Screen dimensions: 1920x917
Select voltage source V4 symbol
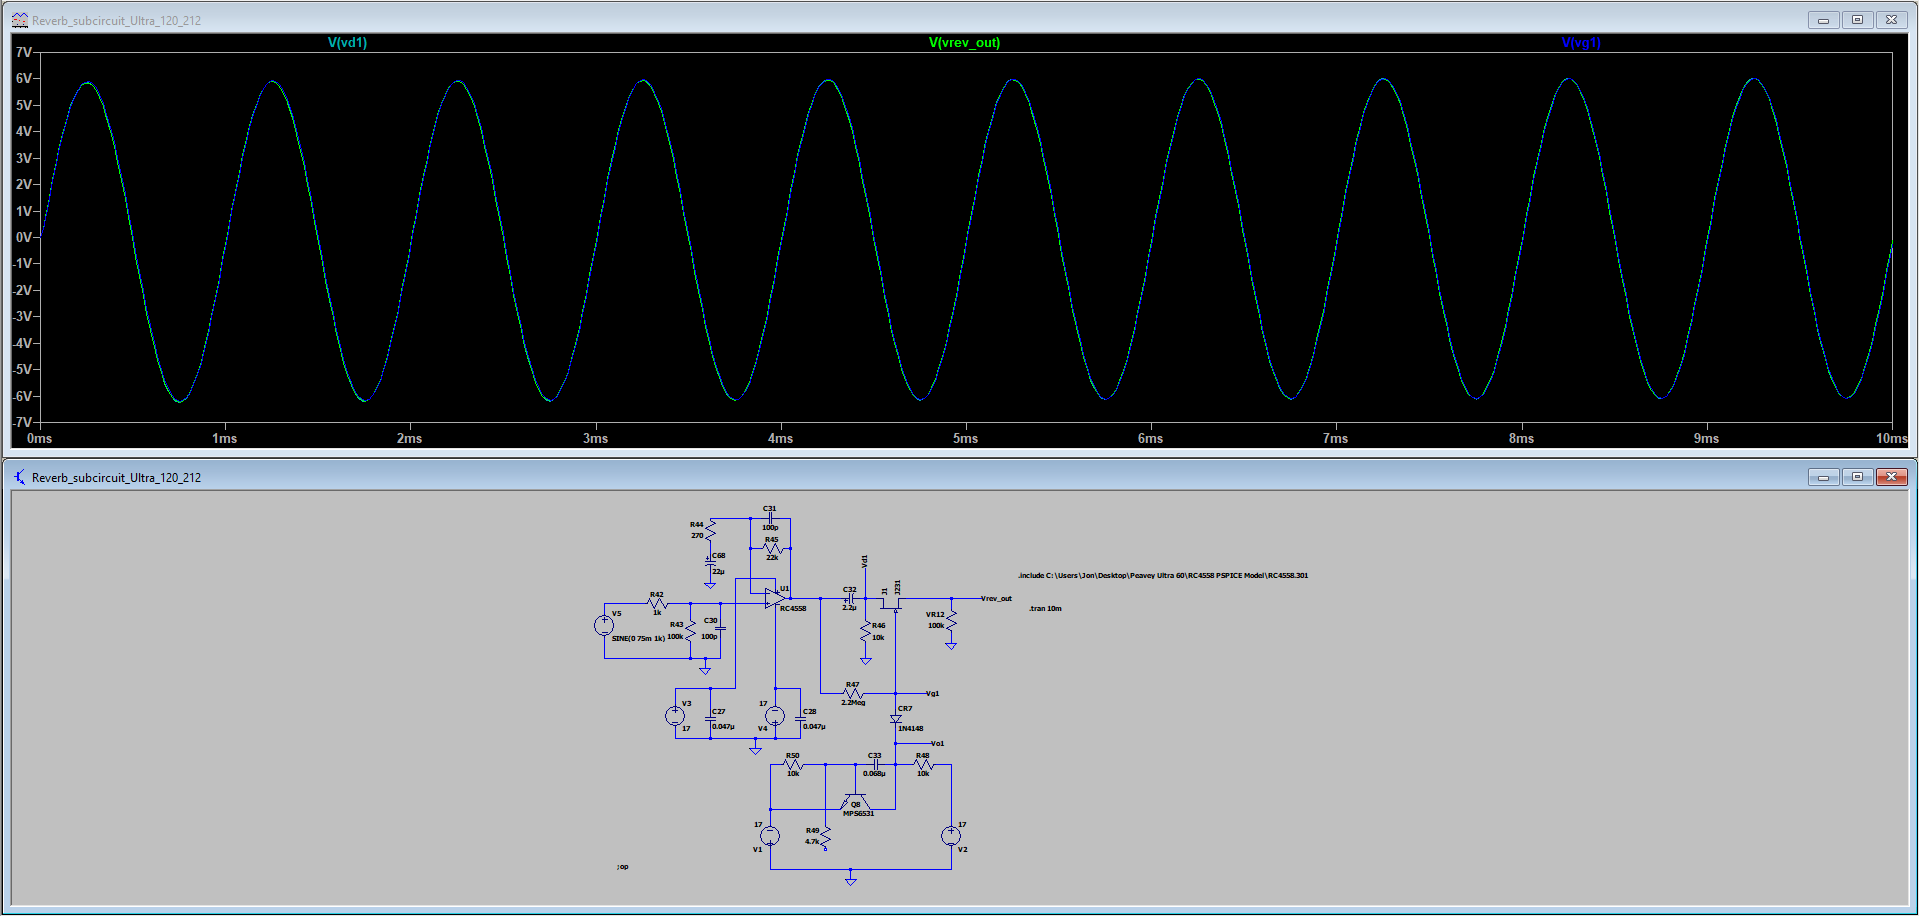[775, 715]
